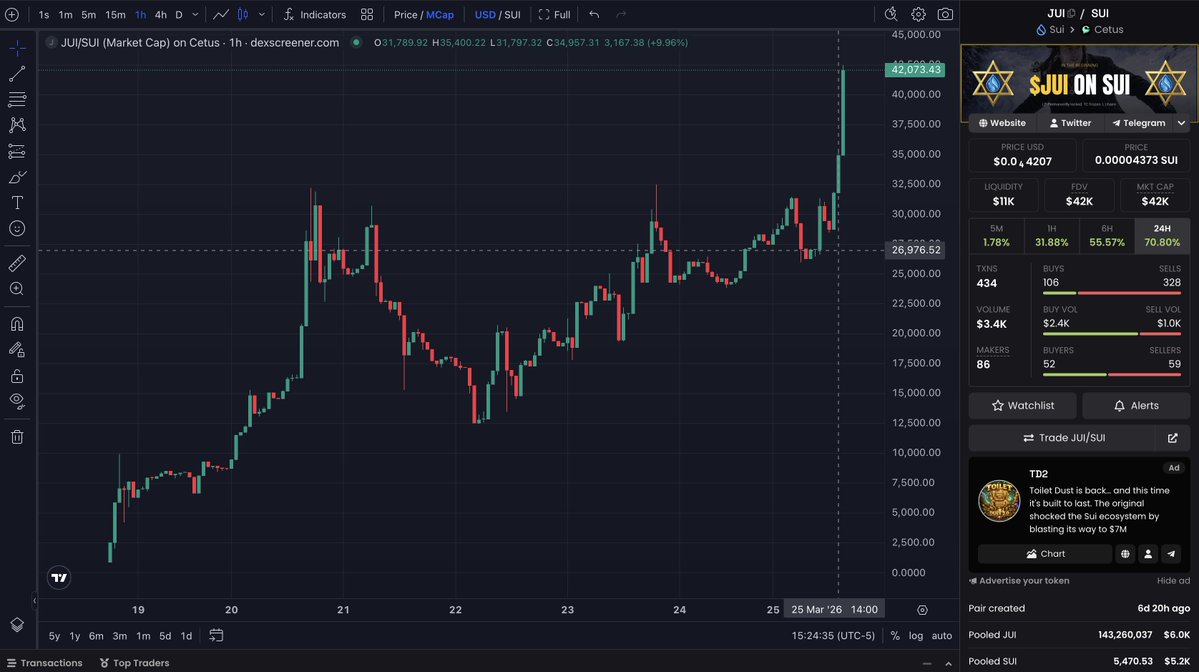Open the token Website link

[x=1002, y=123]
